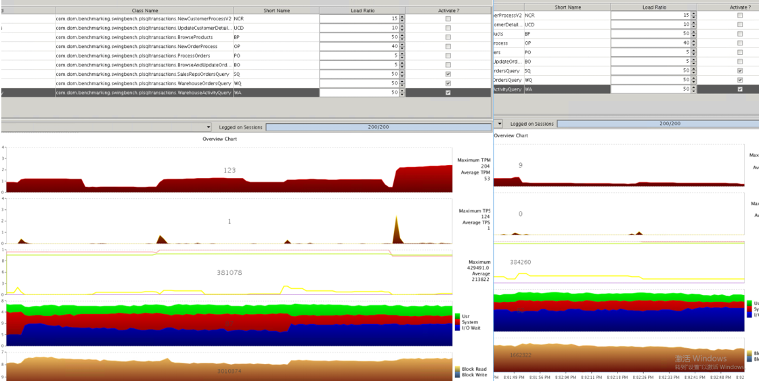The image size is (760, 382).
Task: Open the right panel's dropdown near Logged on Sessions
Action: [x=498, y=124]
